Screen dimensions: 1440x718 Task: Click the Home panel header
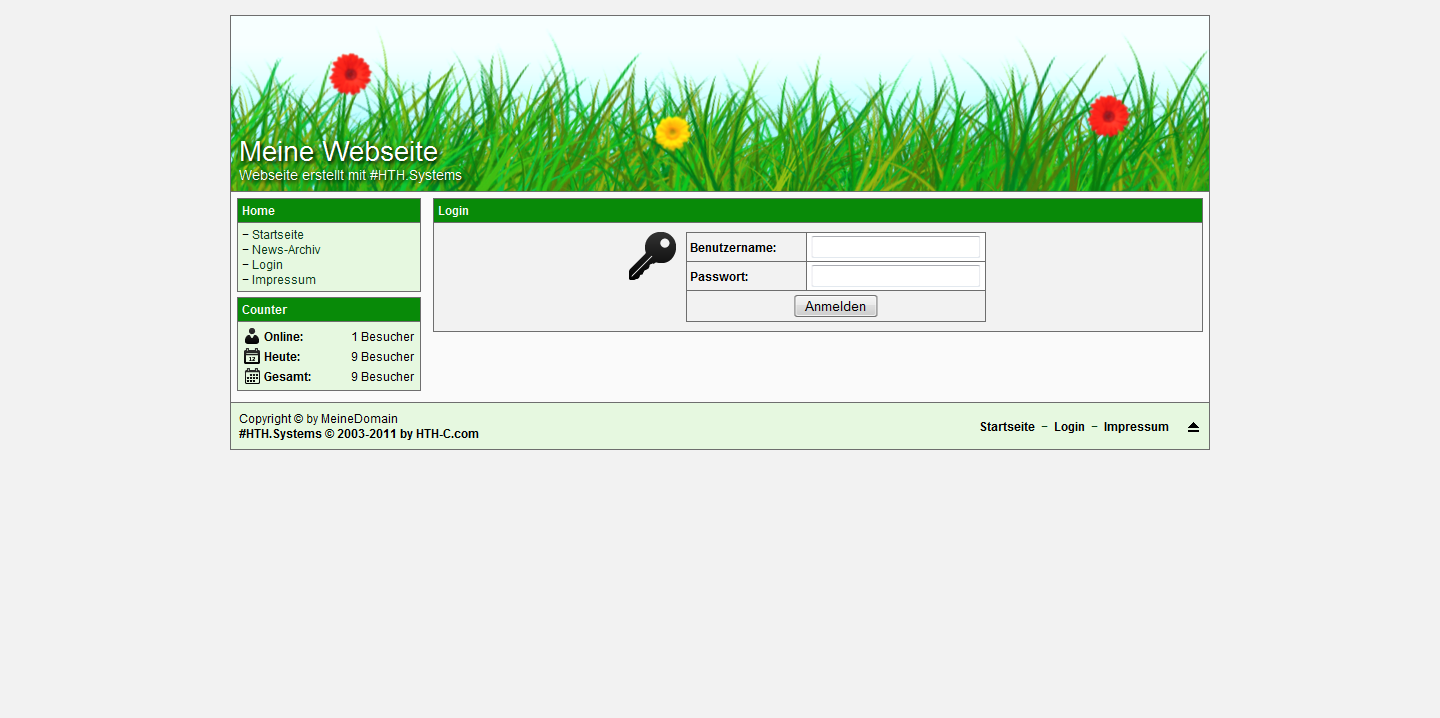[x=329, y=211]
